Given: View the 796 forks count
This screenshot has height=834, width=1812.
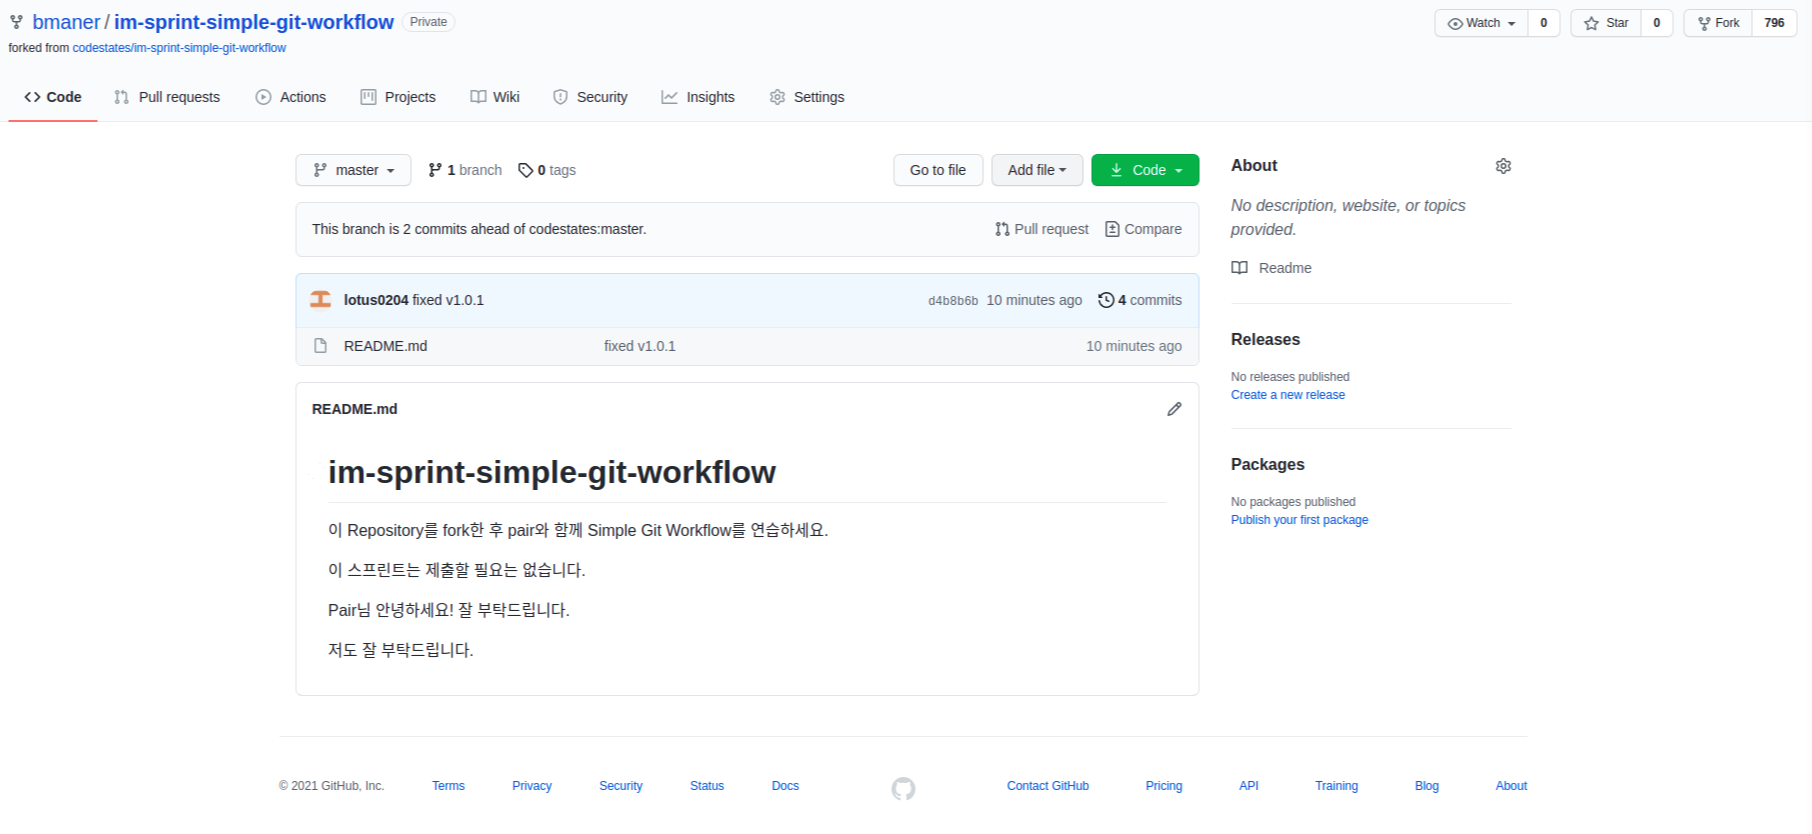Looking at the screenshot, I should (x=1775, y=23).
